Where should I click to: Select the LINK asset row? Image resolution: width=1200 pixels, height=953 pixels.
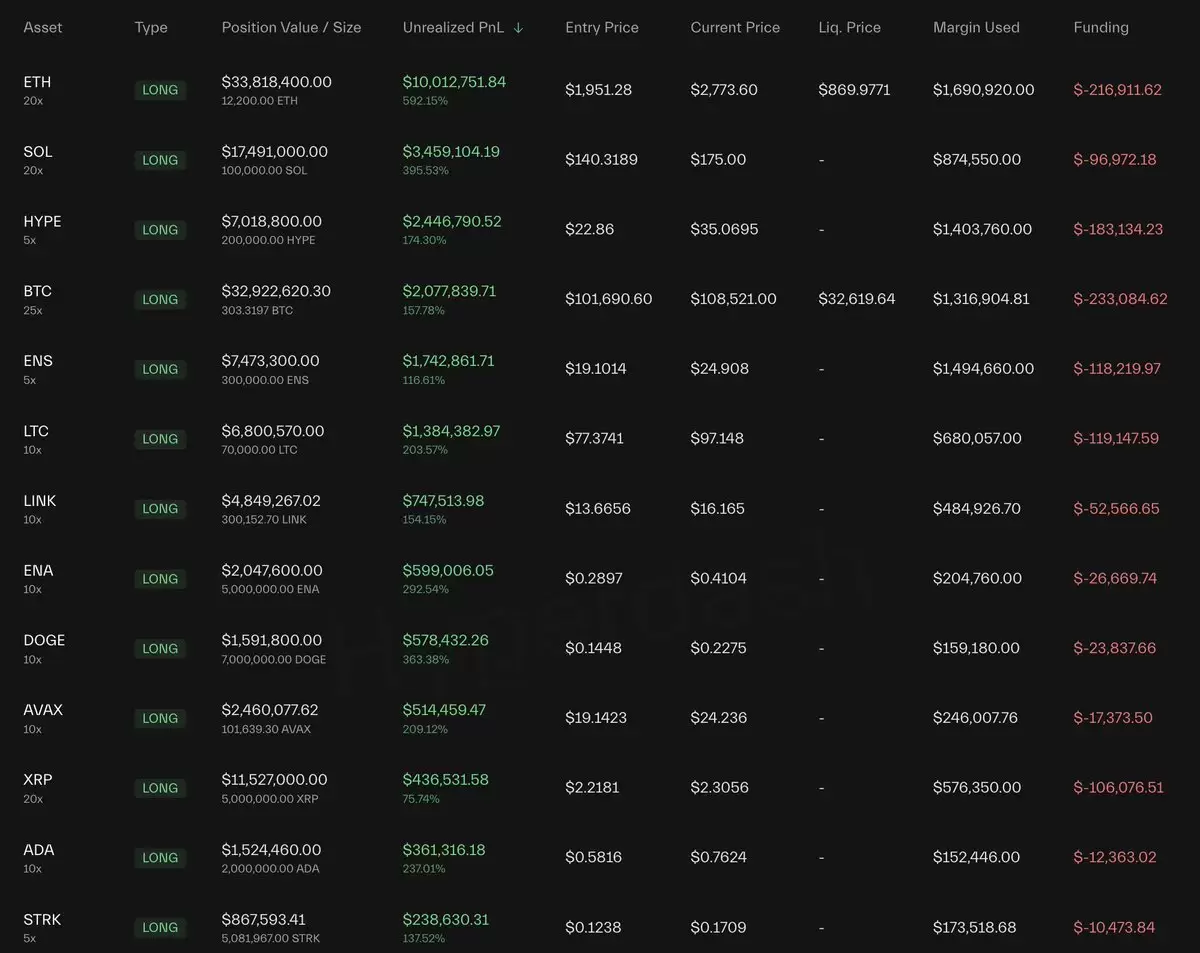[x=40, y=501]
